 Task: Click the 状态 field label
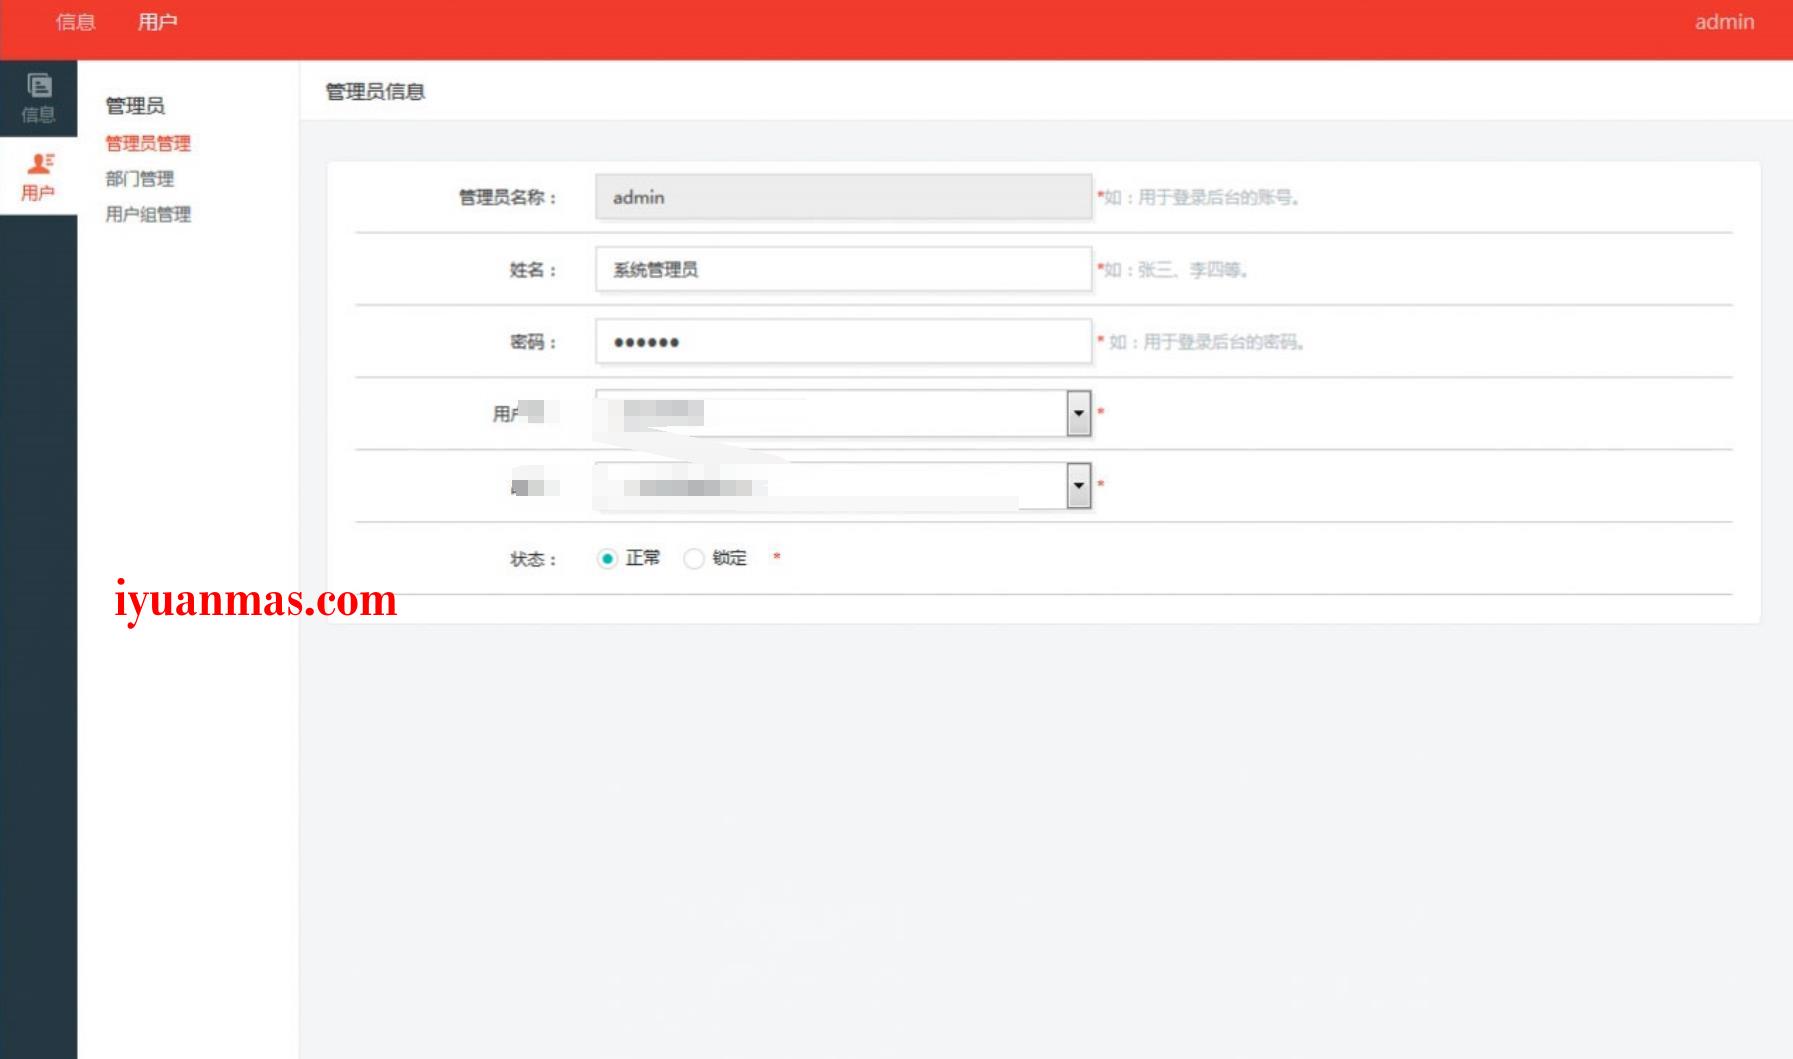tap(533, 560)
